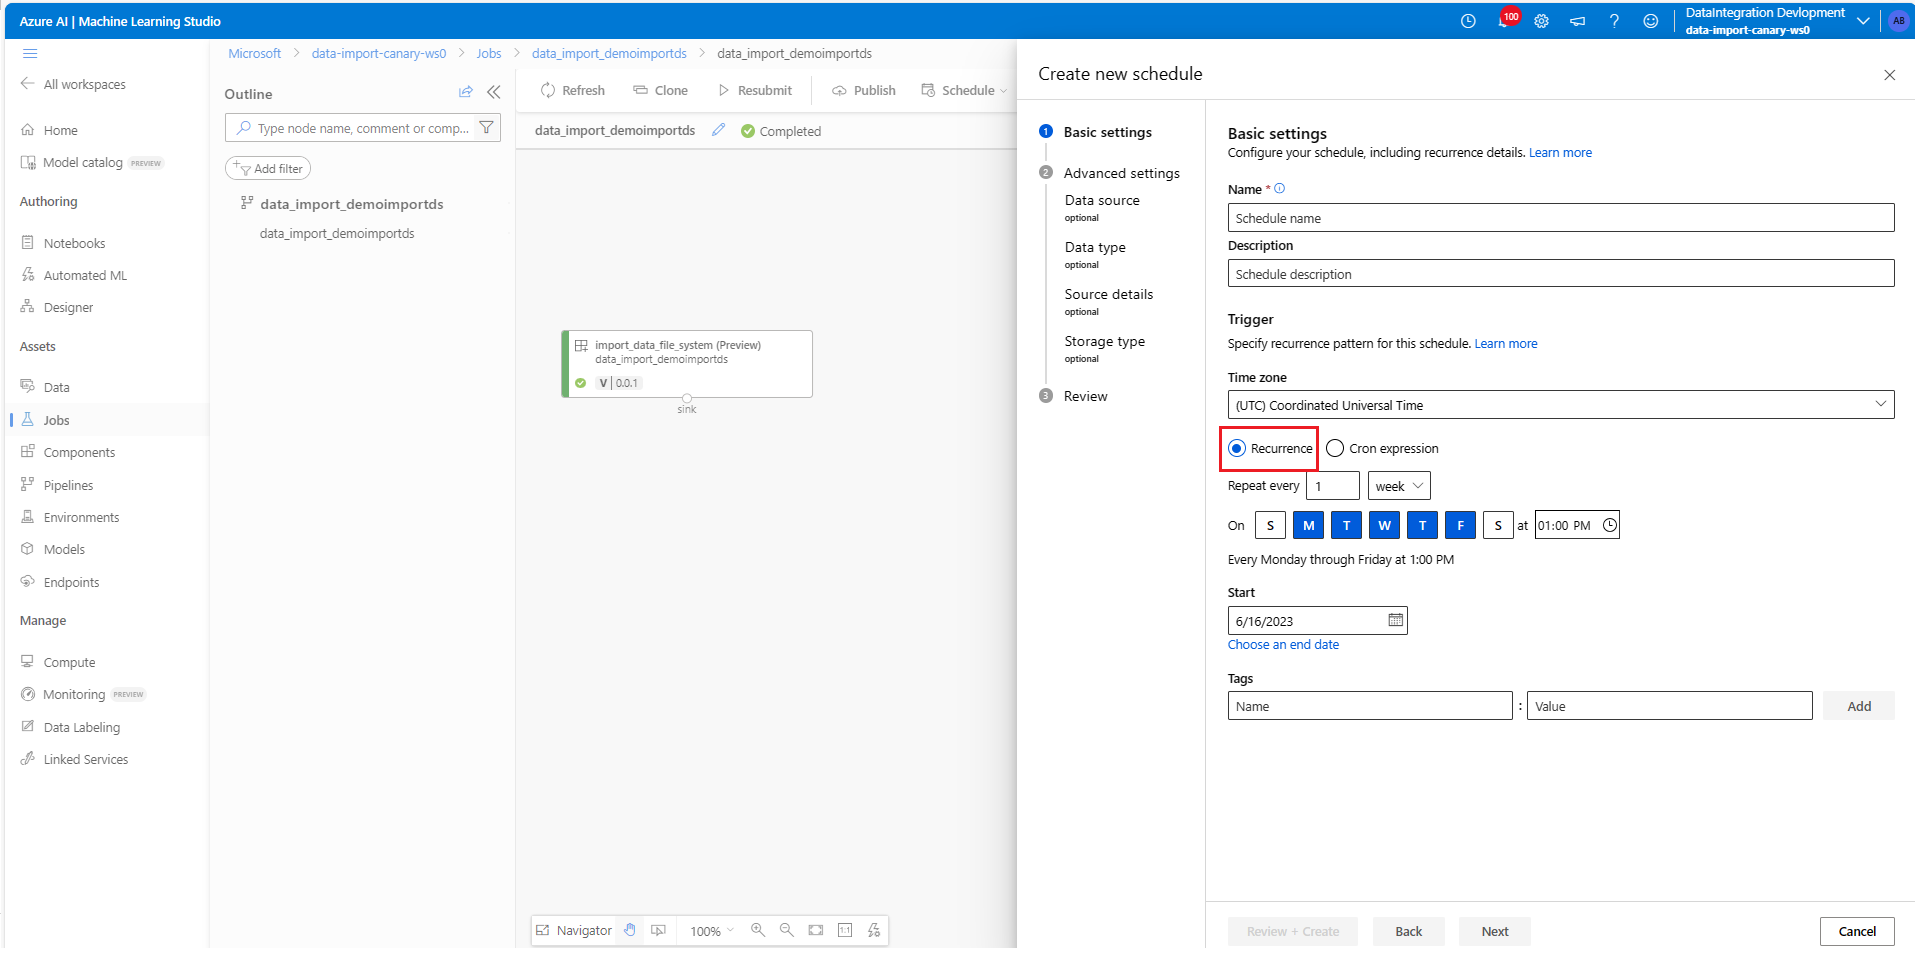Screen dimensions: 1915x978
Task: Click the pencil edit icon beside job name
Action: [718, 130]
